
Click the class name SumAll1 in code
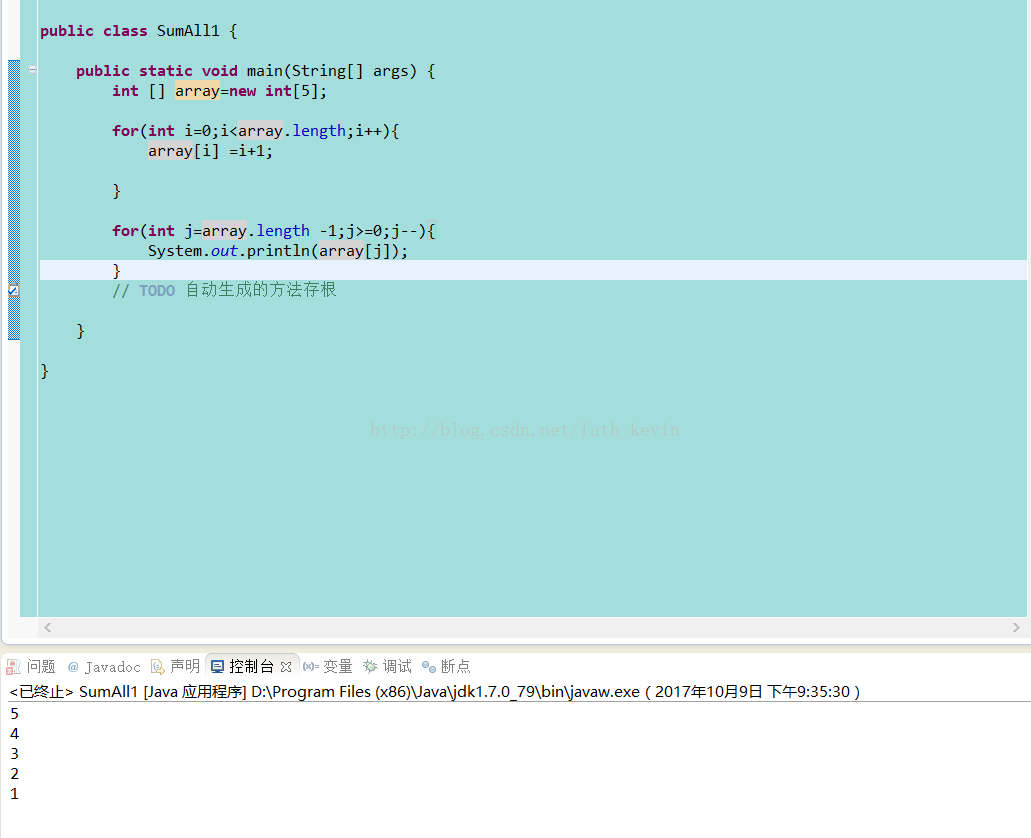click(188, 30)
